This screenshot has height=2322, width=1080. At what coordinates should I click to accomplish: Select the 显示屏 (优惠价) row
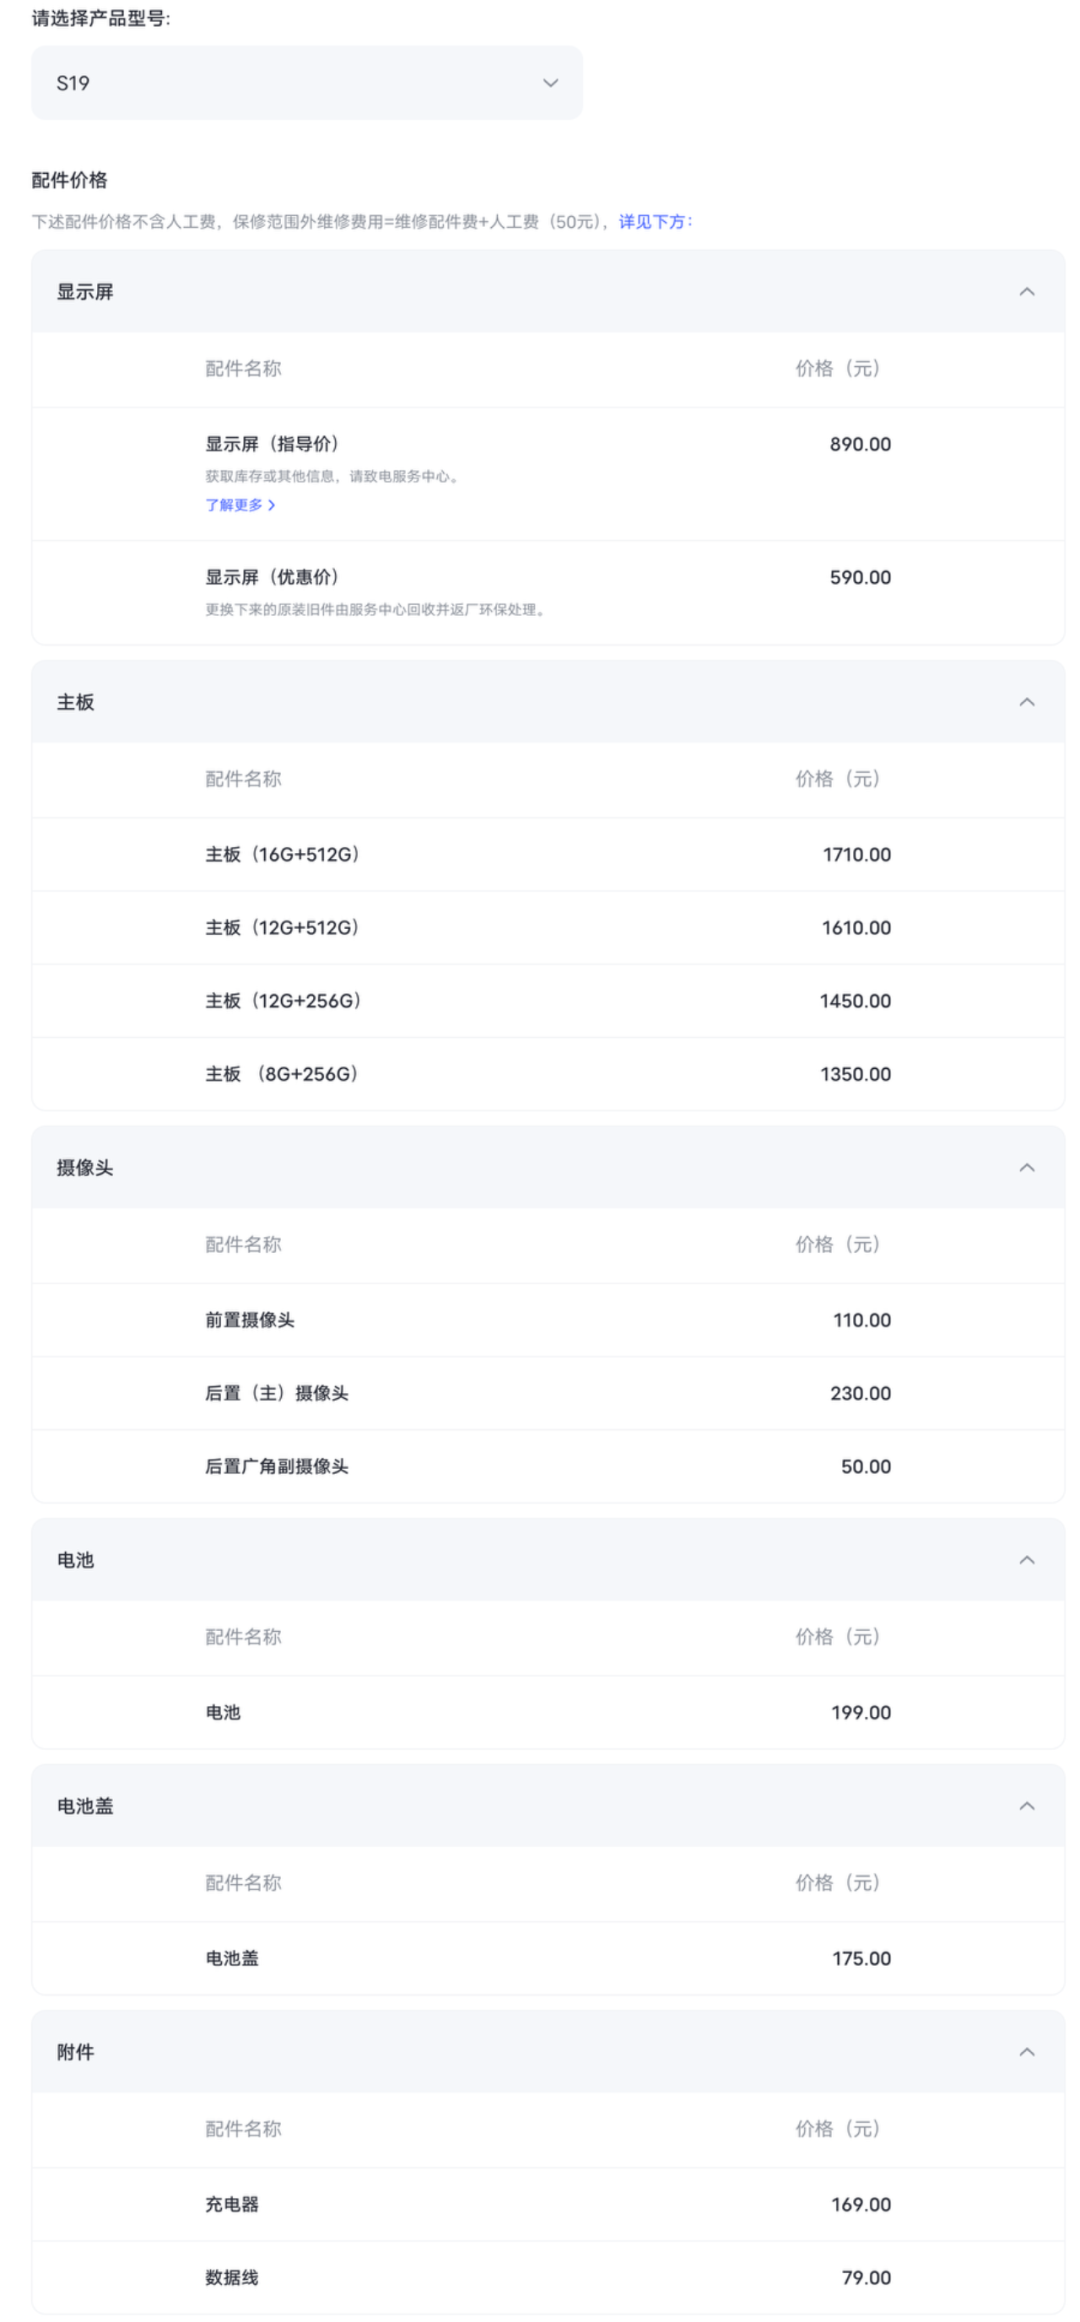coord(548,593)
